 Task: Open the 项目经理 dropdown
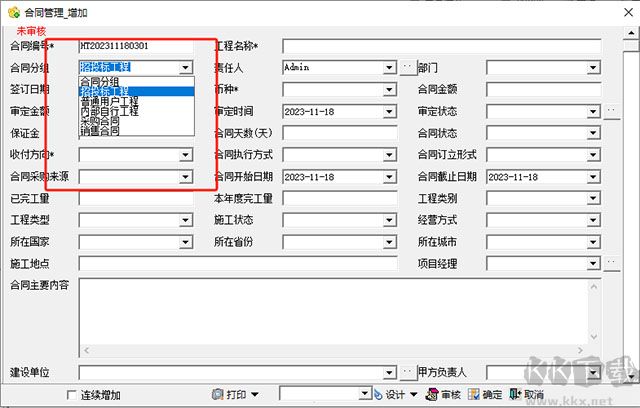593,264
